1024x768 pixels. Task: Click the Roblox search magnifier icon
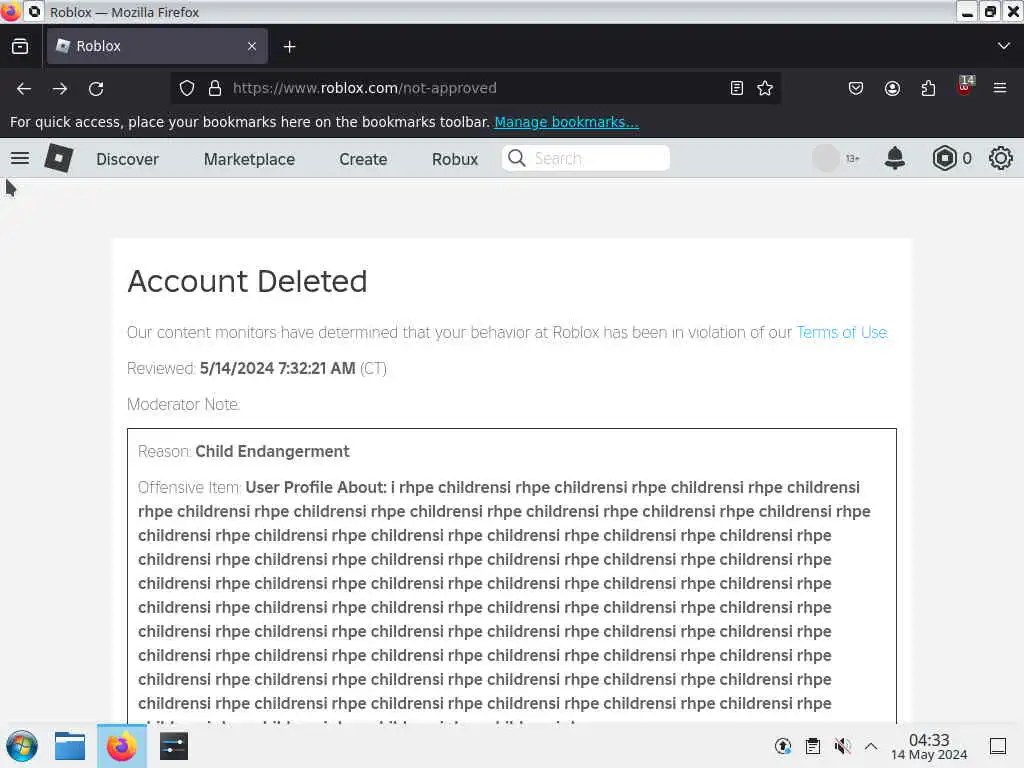coord(517,158)
